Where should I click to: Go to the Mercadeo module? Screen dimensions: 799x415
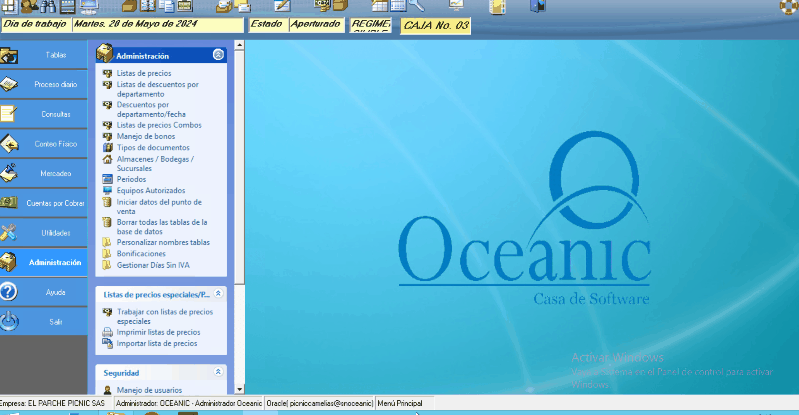(x=55, y=174)
